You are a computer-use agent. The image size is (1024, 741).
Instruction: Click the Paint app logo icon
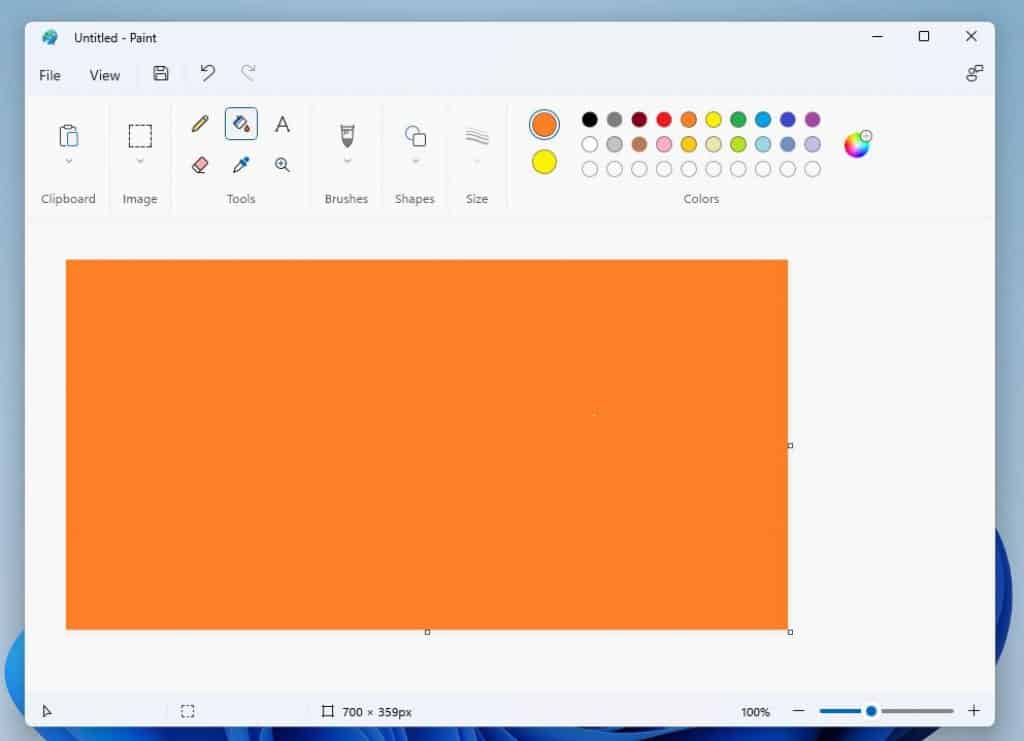point(50,37)
